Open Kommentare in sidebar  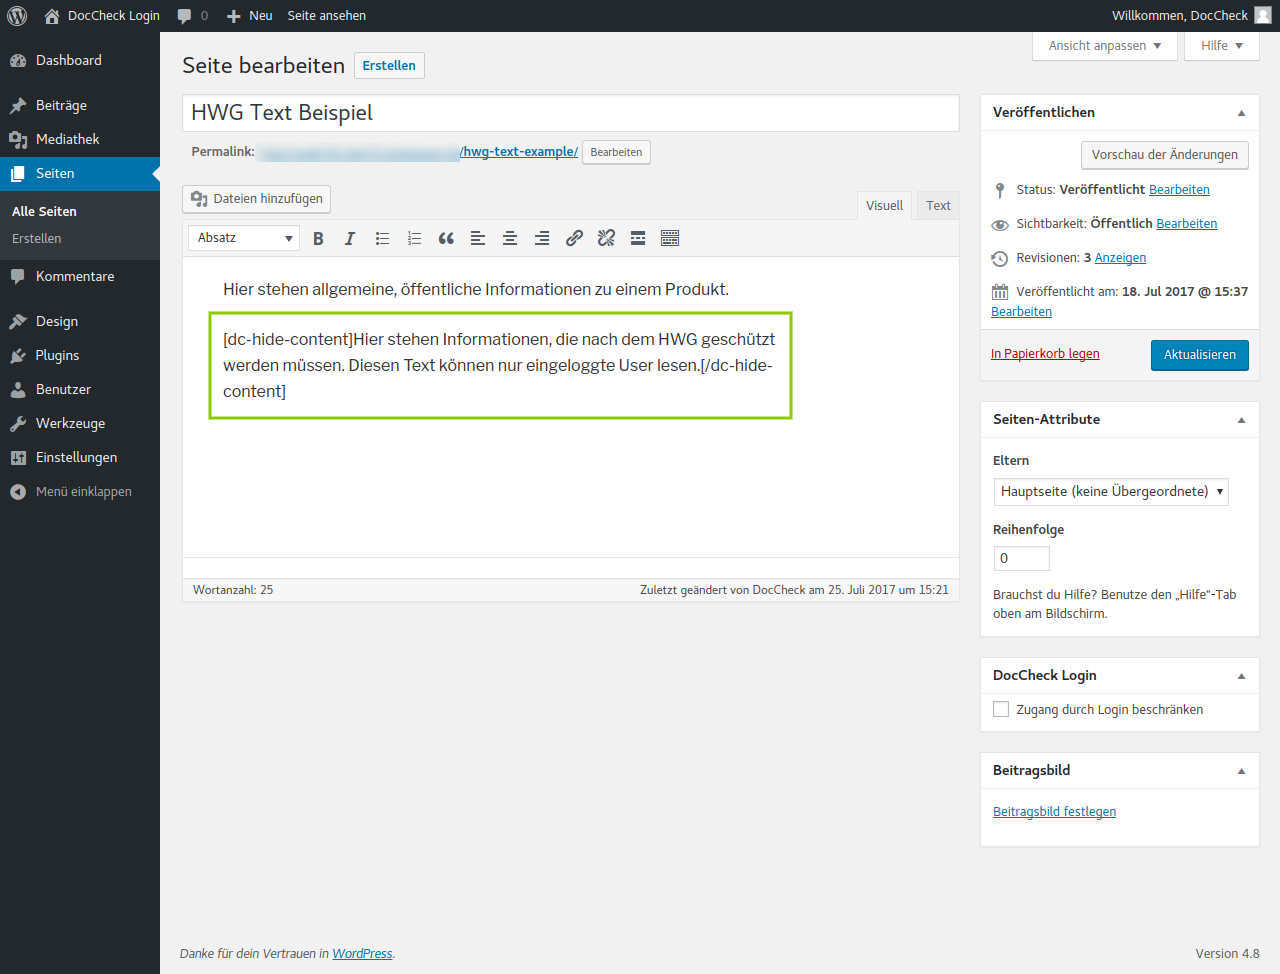[x=80, y=276]
